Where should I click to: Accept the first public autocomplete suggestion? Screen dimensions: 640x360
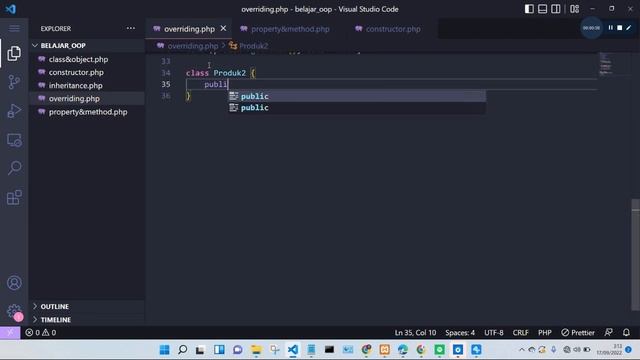[357, 96]
